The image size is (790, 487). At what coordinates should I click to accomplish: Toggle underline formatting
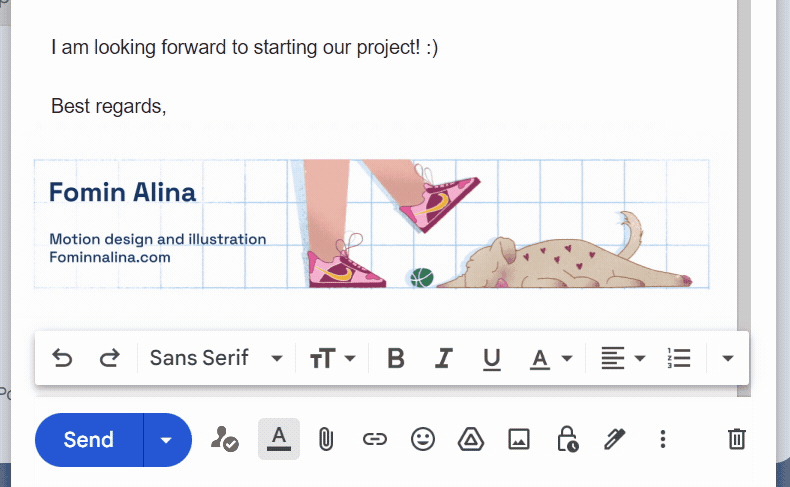491,358
